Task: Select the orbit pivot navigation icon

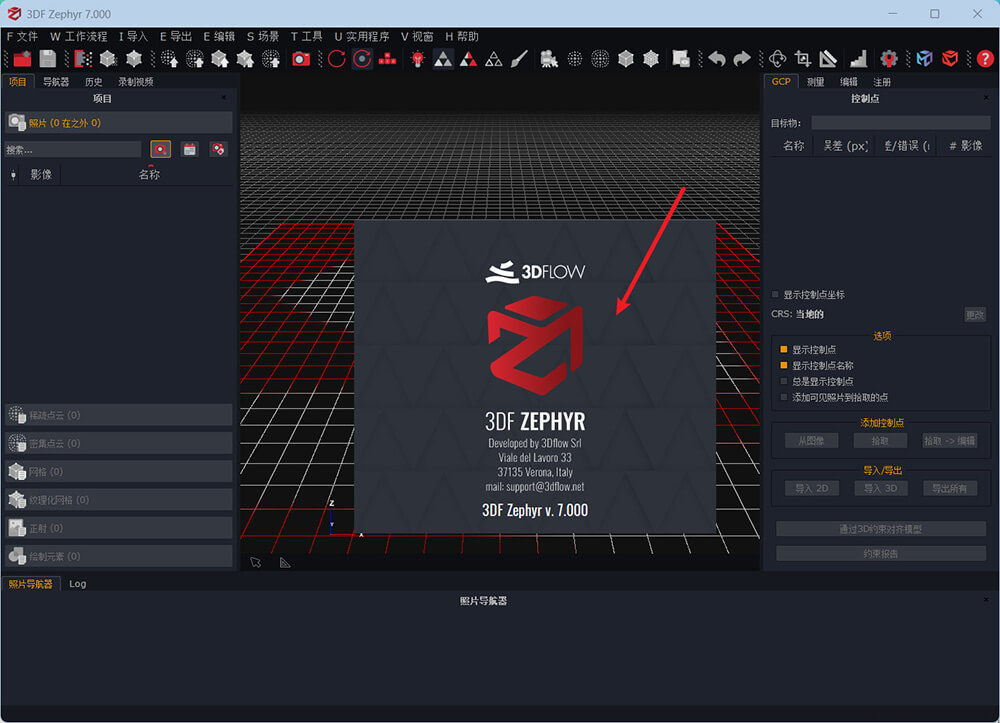Action: tap(362, 59)
